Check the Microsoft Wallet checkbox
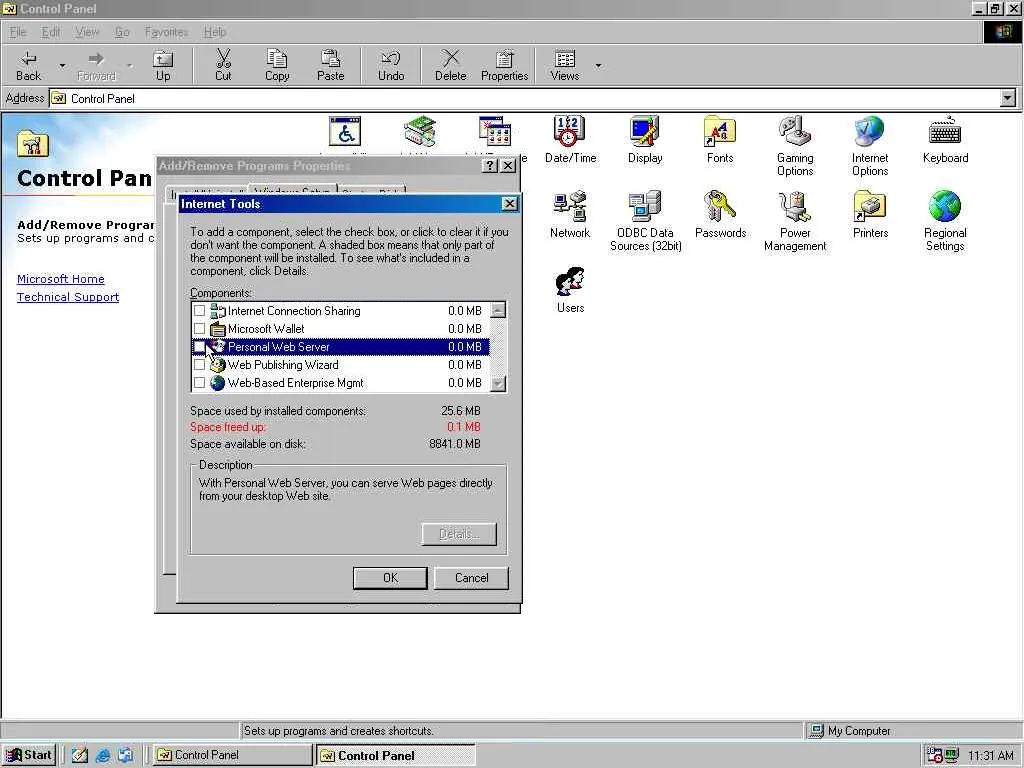The height and width of the screenshot is (768, 1024). coord(199,328)
